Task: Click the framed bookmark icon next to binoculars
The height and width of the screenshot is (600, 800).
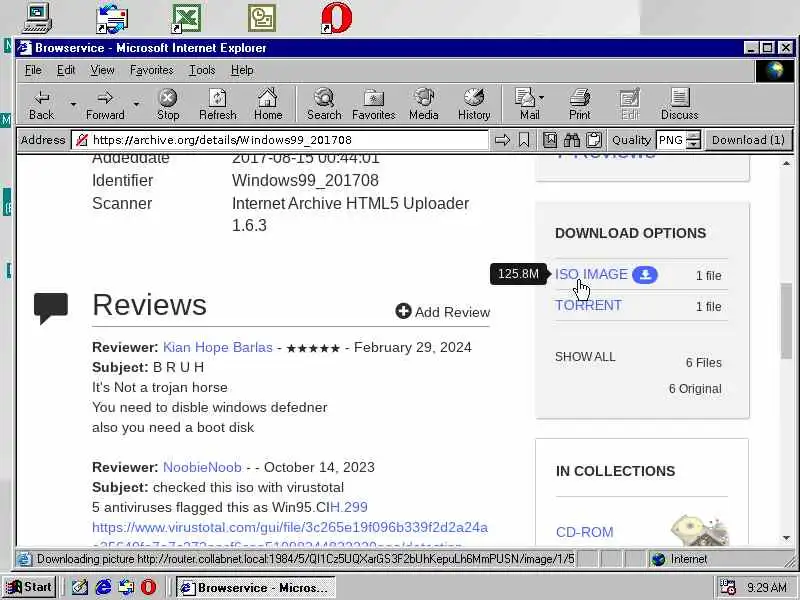Action: pos(550,140)
